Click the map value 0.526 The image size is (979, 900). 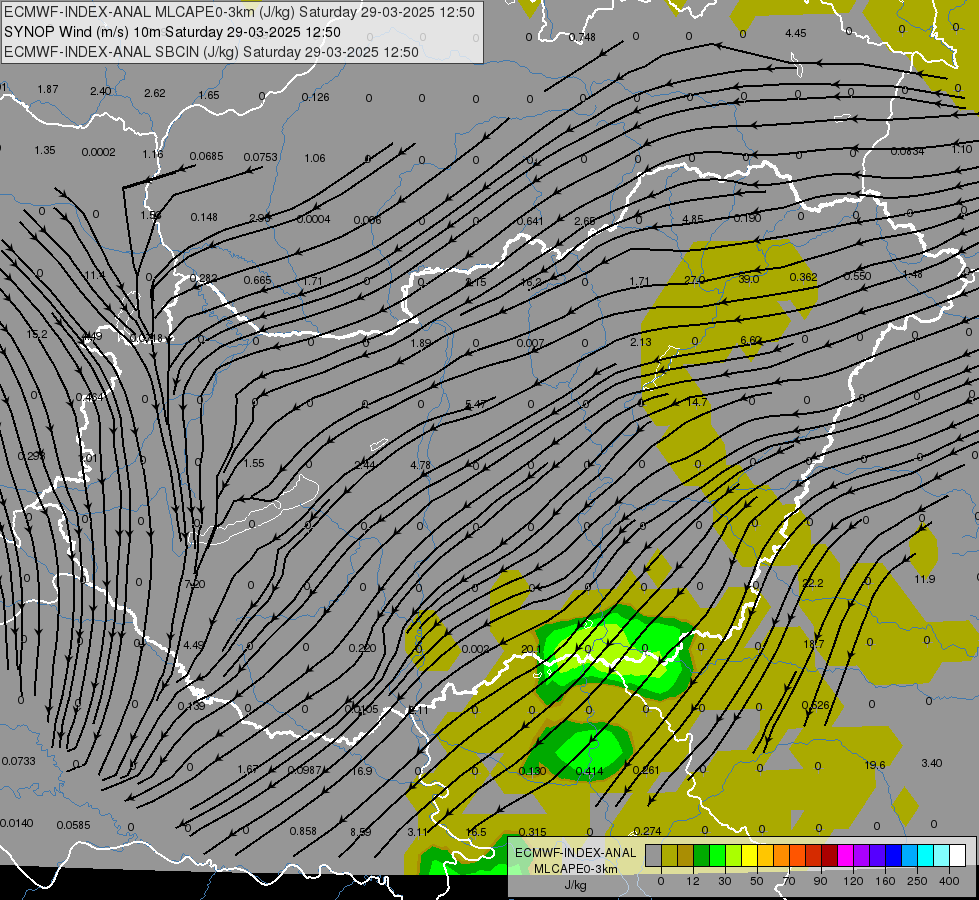(815, 705)
